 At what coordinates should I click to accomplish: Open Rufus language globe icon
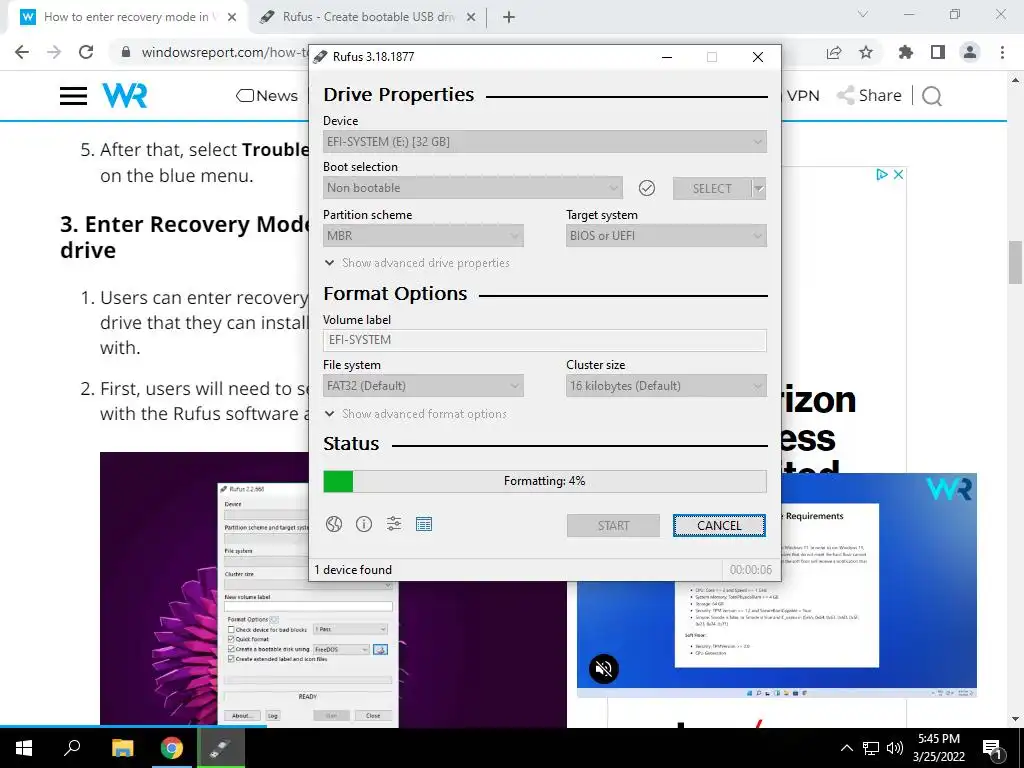(x=334, y=524)
